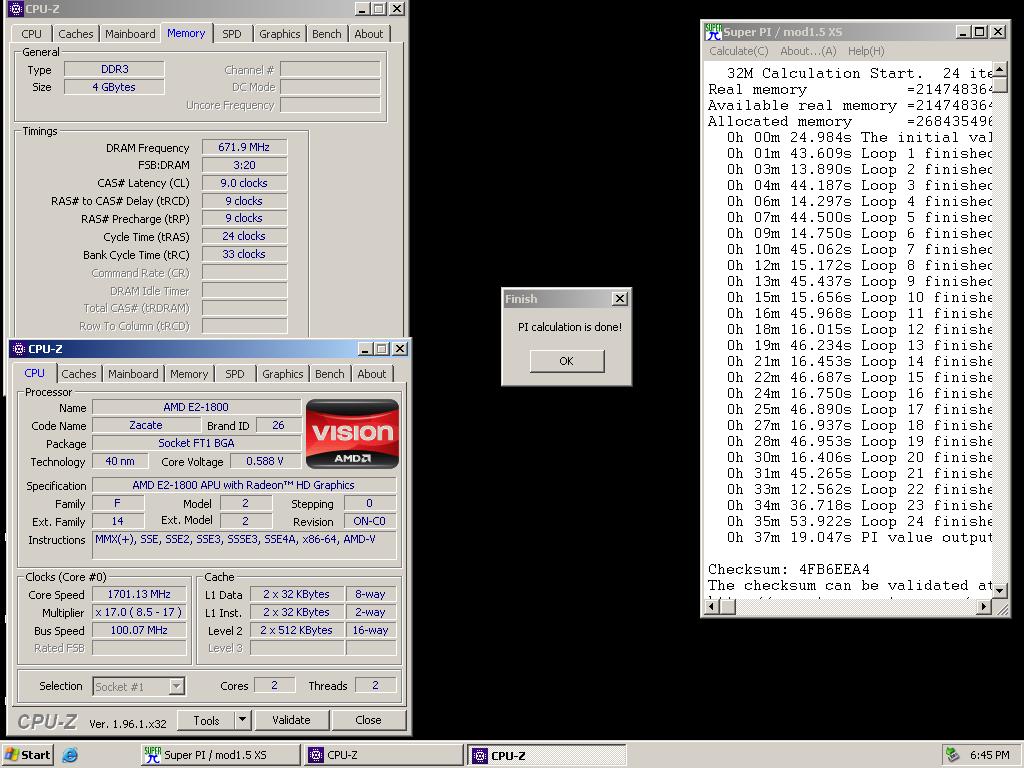Viewport: 1024px width, 768px height.
Task: Open the Mainboard tab in the top CPU-Z window
Action: pyautogui.click(x=130, y=34)
